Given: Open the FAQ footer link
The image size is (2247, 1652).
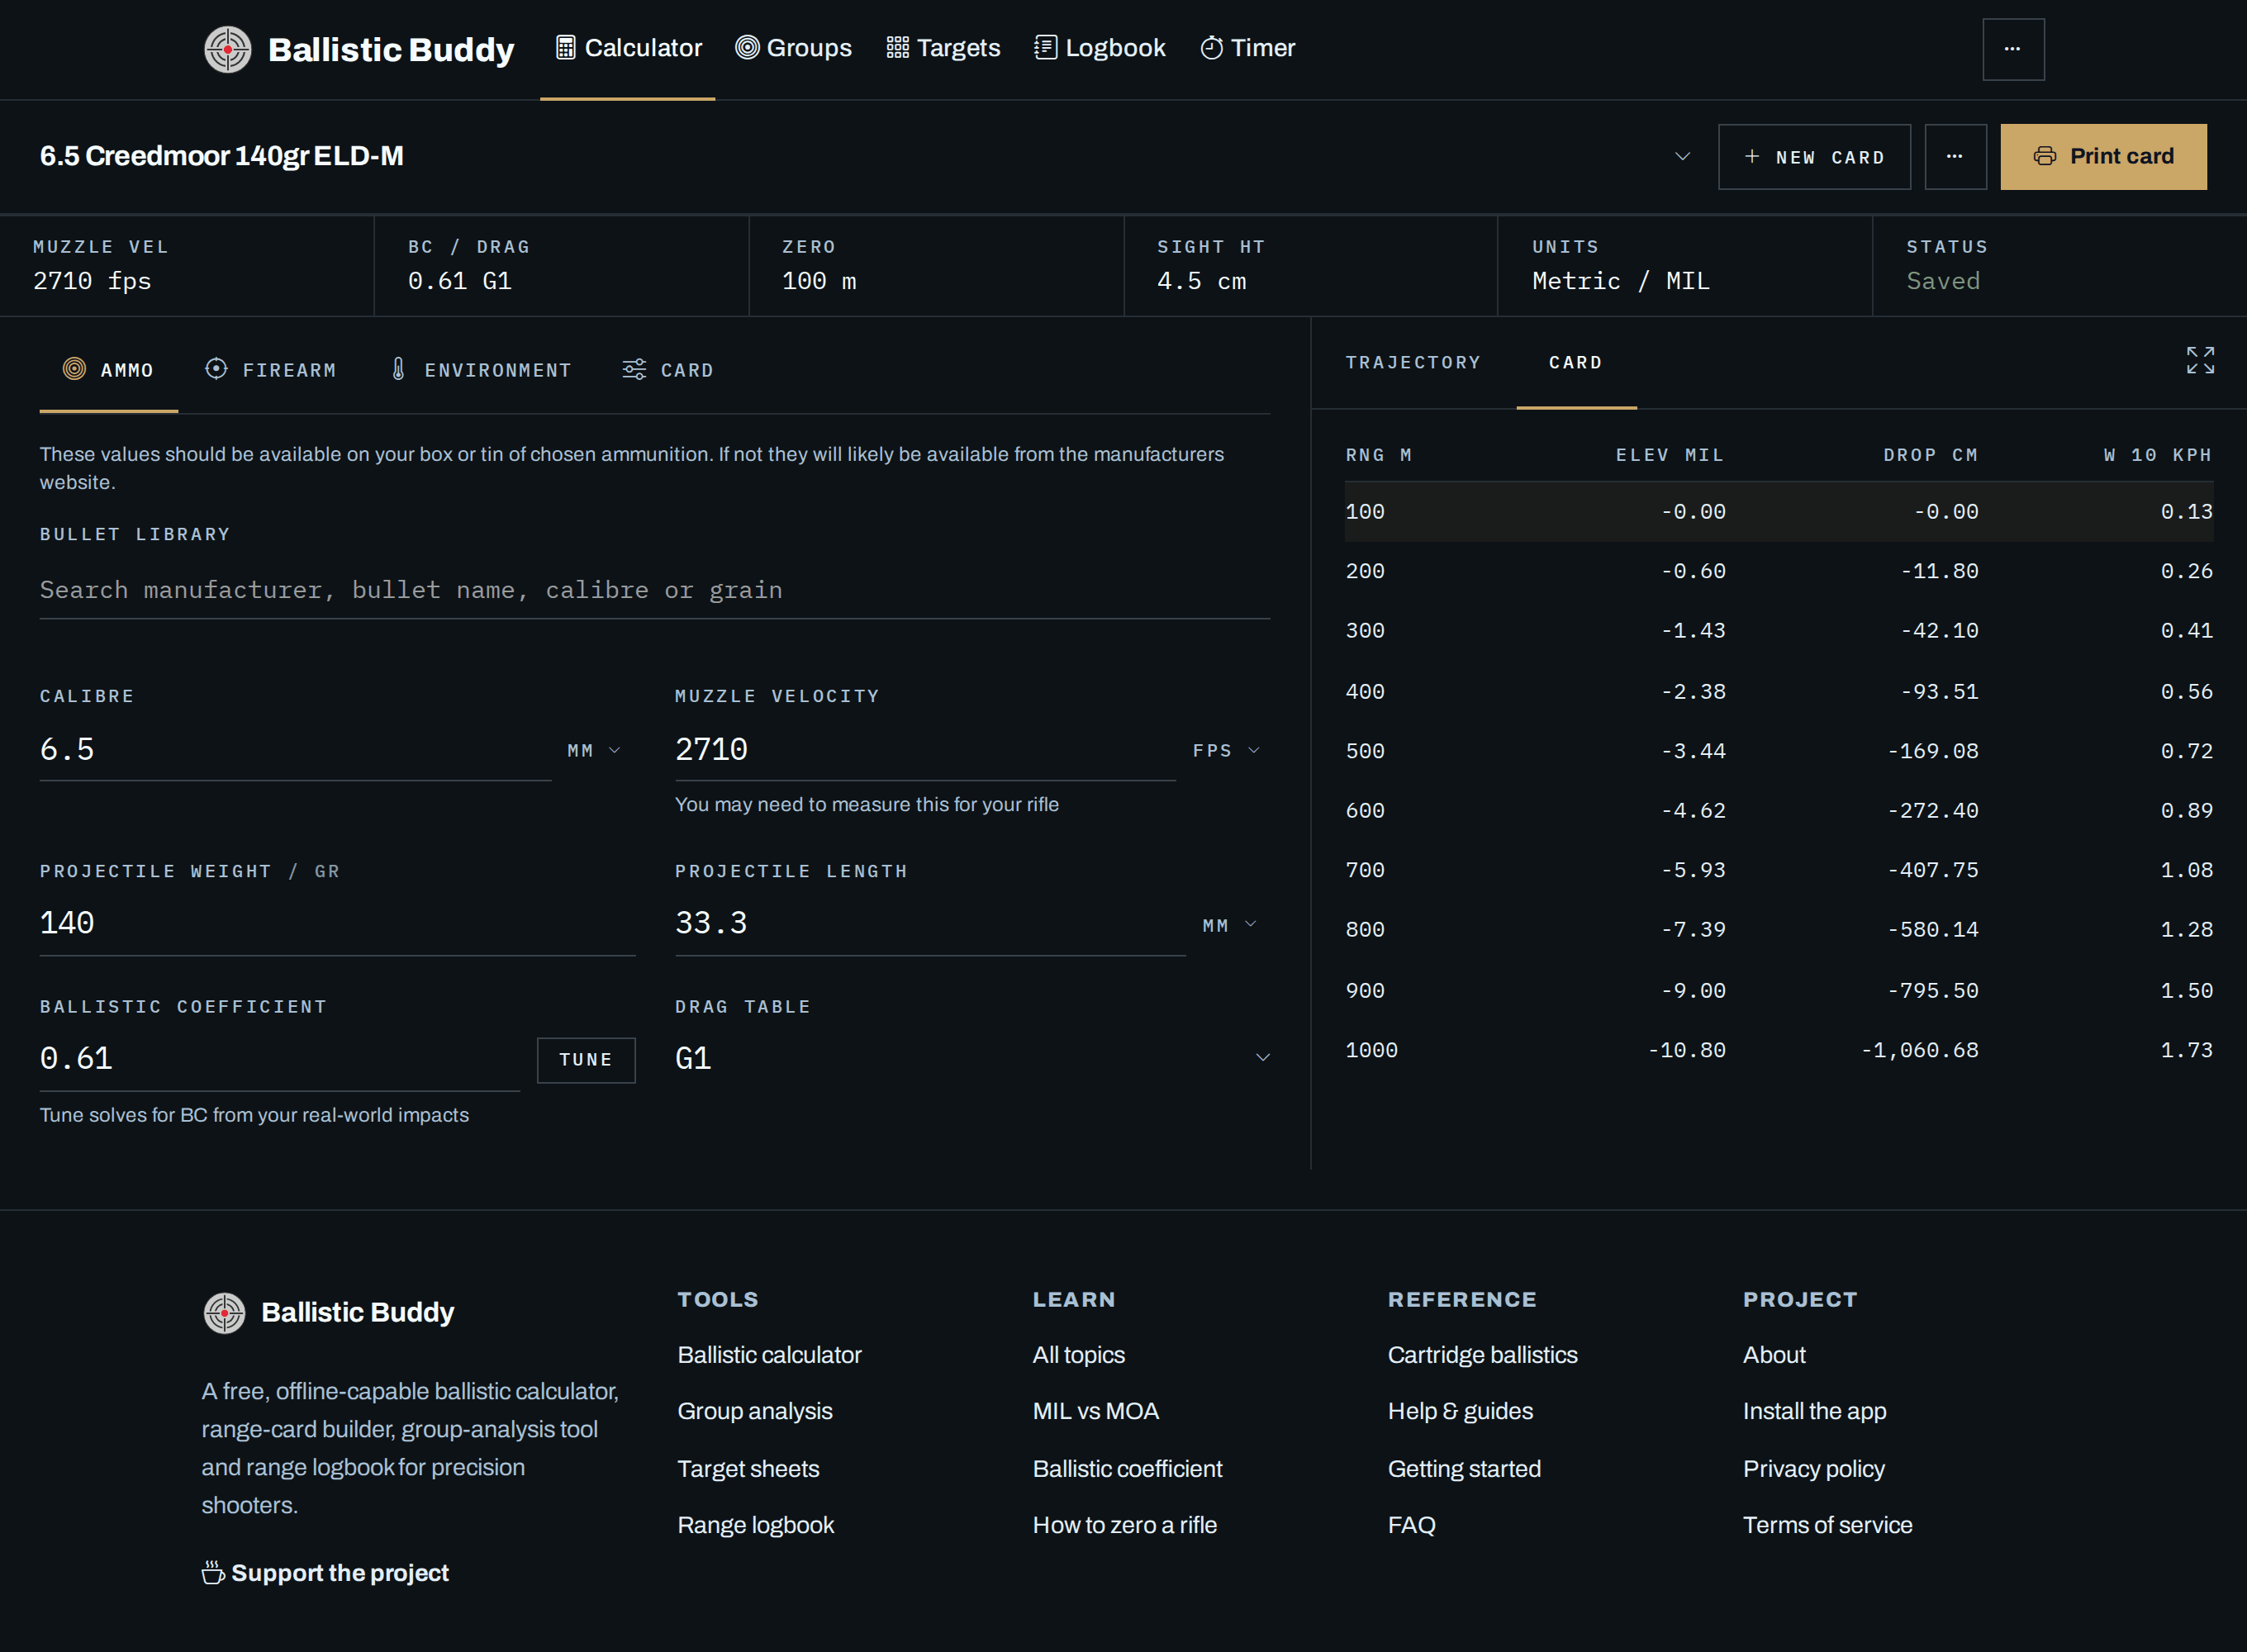Looking at the screenshot, I should (x=1411, y=1525).
